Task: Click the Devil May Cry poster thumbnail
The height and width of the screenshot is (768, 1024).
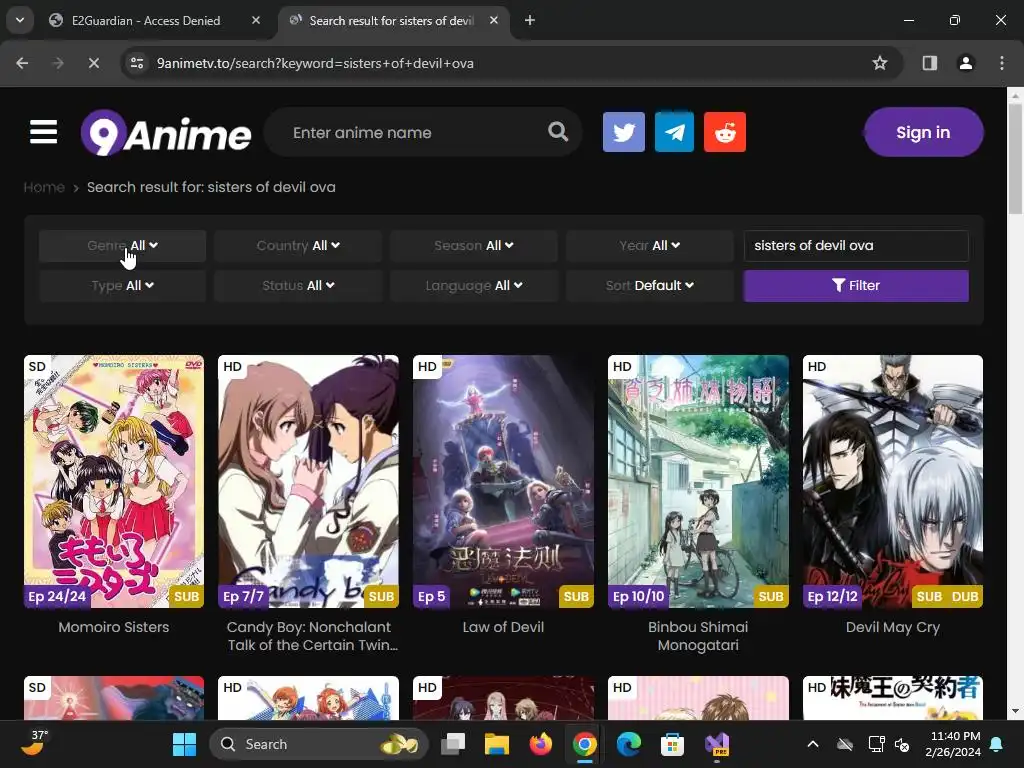Action: tap(892, 481)
